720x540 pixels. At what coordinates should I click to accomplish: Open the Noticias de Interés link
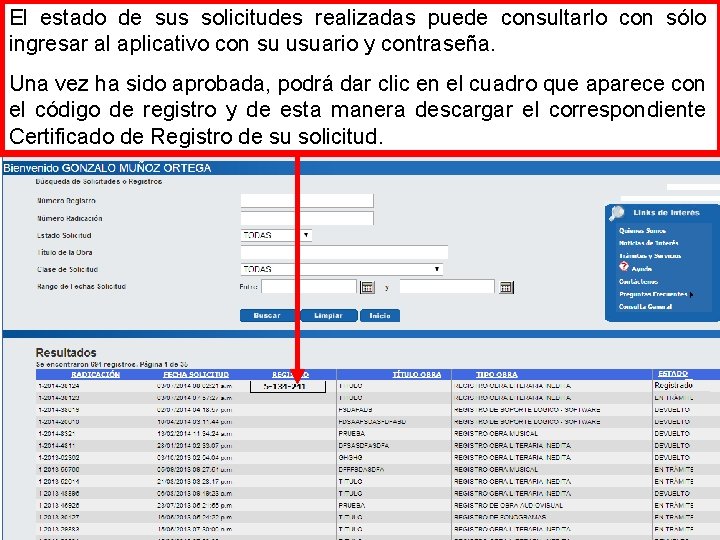[648, 243]
